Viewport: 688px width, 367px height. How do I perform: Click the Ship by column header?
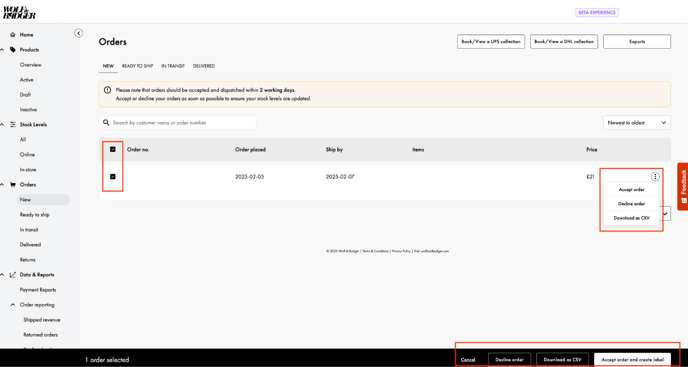click(334, 150)
